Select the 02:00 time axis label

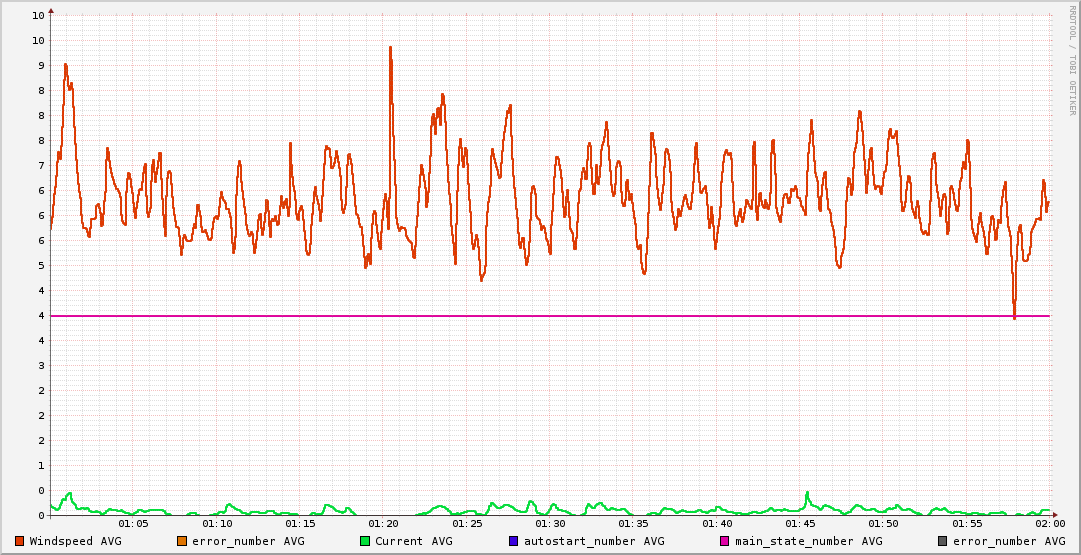(1049, 523)
